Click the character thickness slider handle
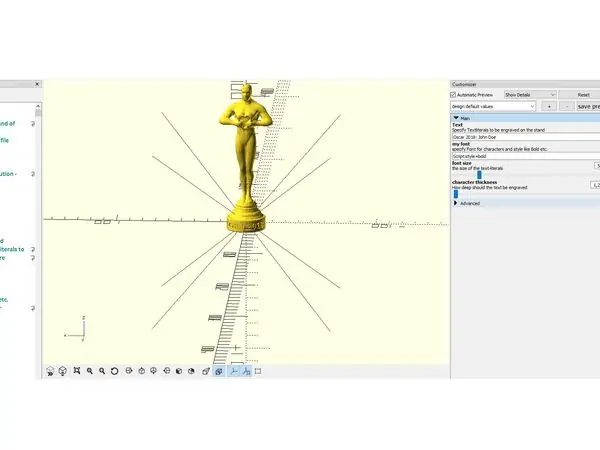The image size is (600, 450). pos(455,194)
